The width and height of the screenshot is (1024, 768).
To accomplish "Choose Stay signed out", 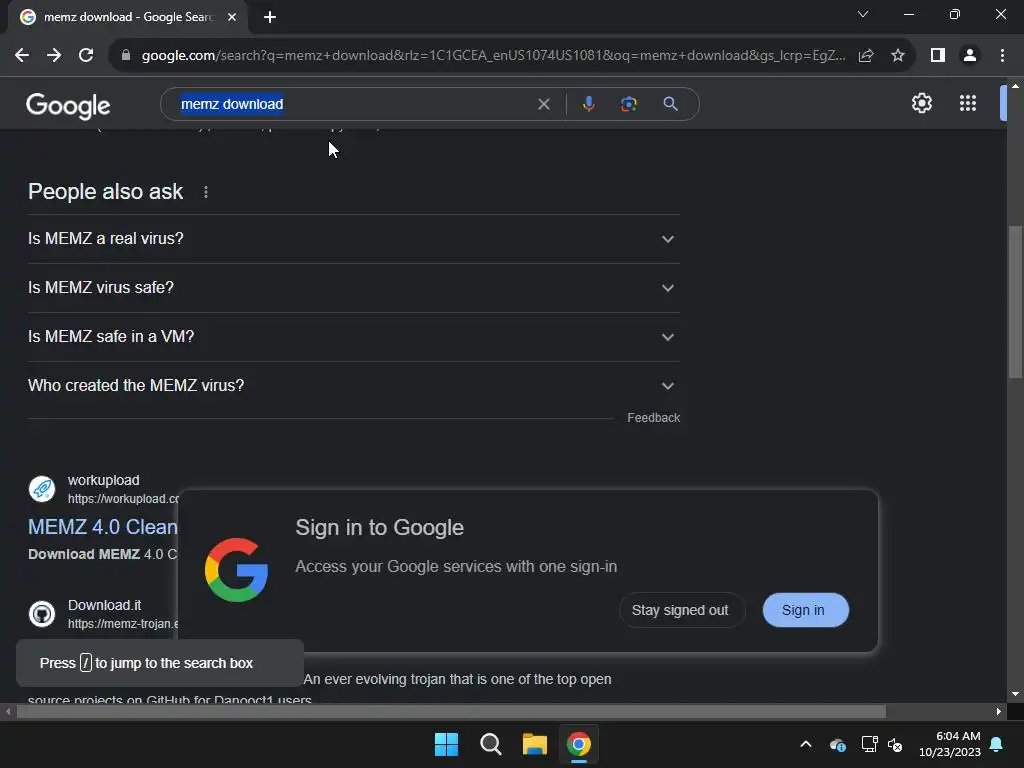I will [x=680, y=610].
